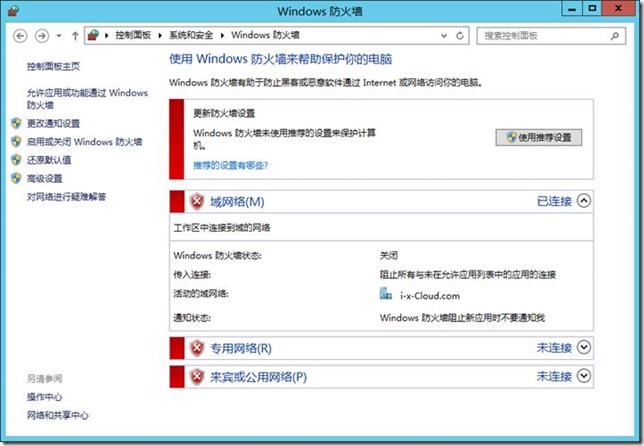The image size is (644, 446).
Task: Click 已连接 status of 域网络
Action: coord(554,201)
